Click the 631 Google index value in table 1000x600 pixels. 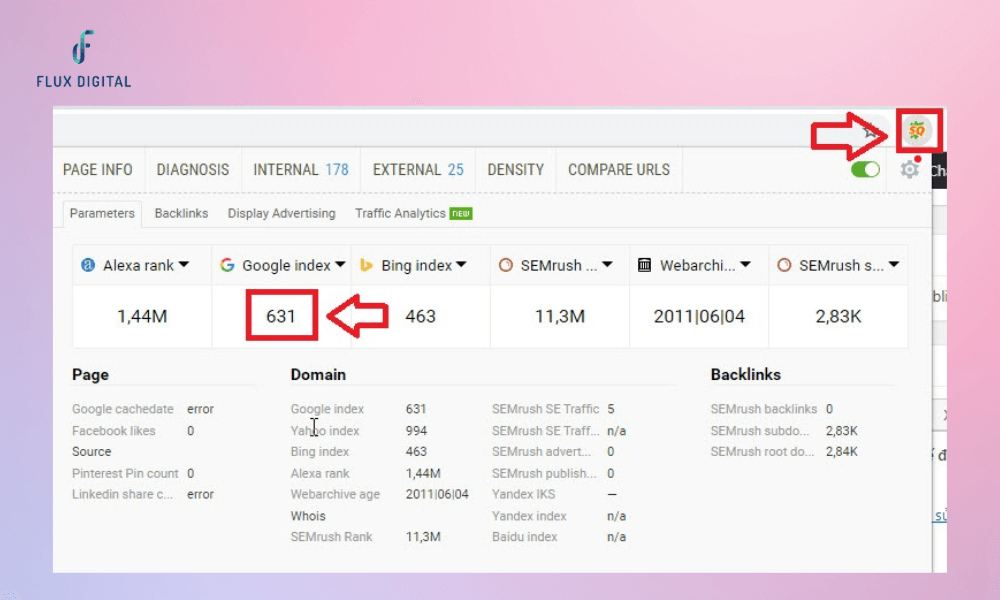(x=281, y=316)
